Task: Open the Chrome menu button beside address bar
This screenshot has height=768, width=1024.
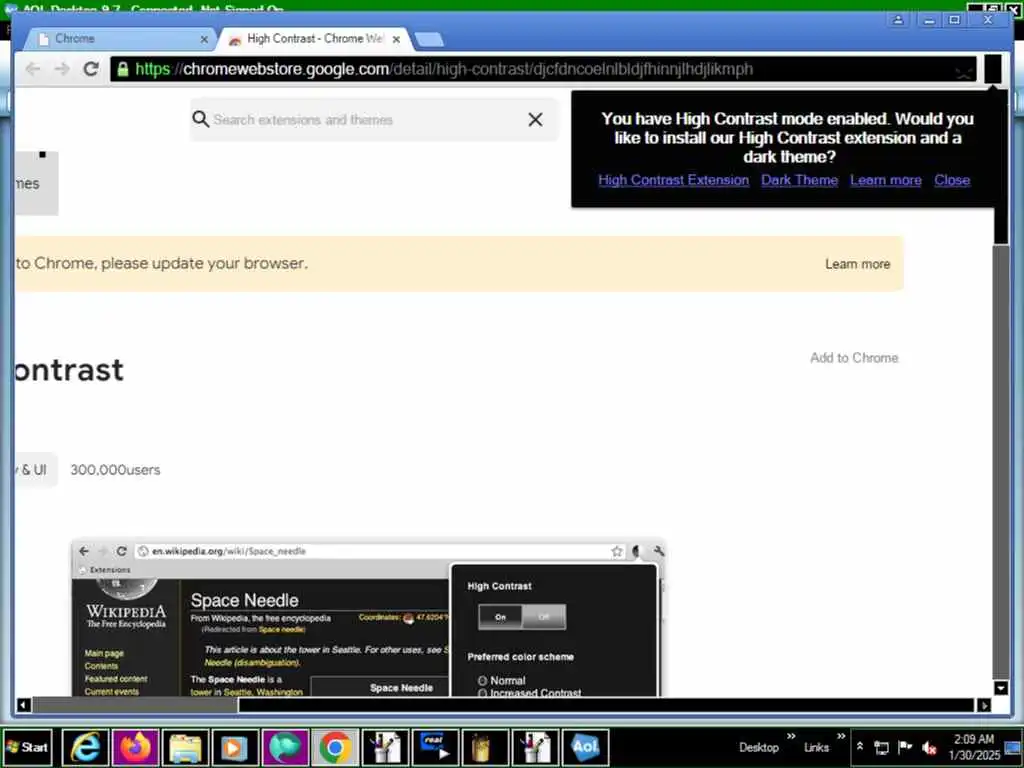Action: pyautogui.click(x=992, y=69)
